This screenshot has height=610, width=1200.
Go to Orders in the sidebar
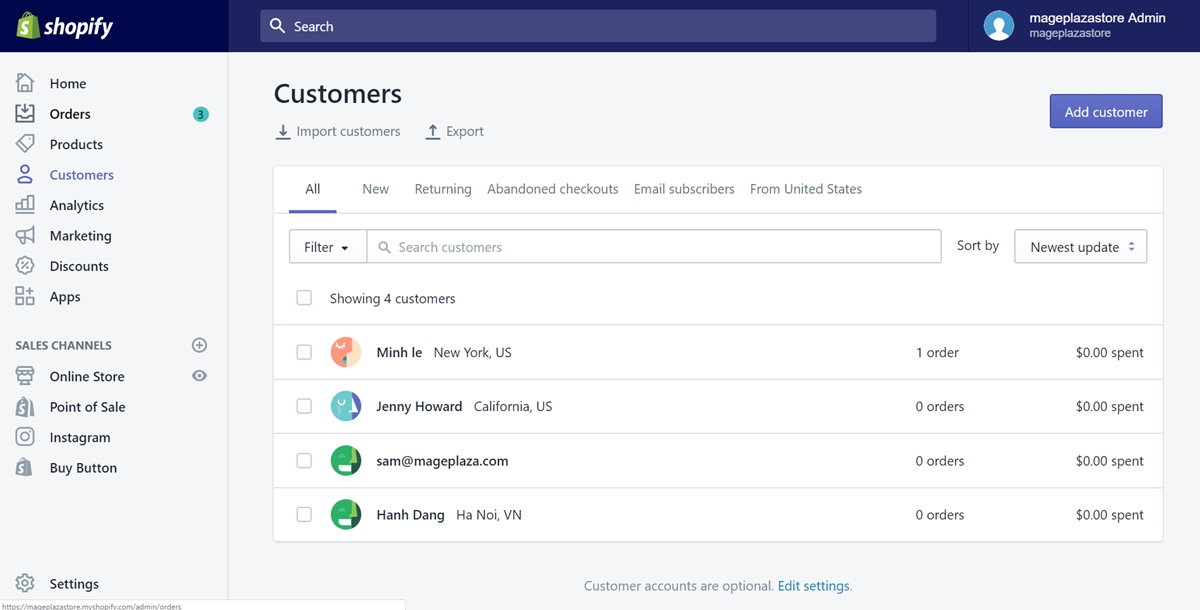pyautogui.click(x=70, y=114)
